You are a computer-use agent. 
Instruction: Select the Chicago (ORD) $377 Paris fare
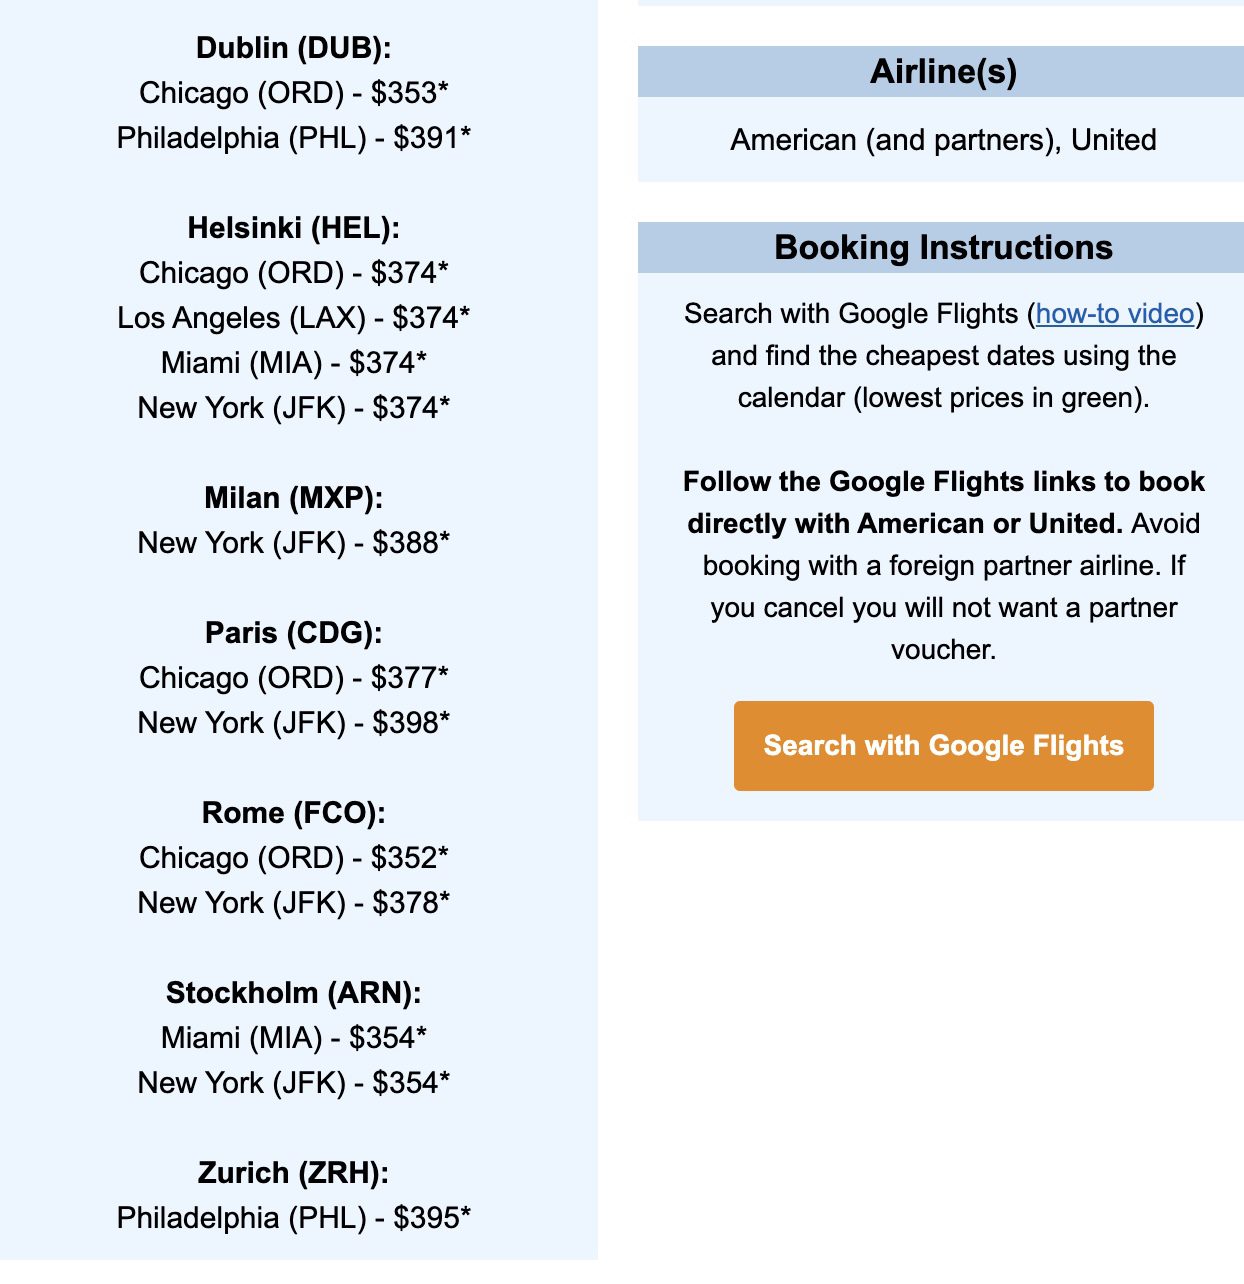[x=297, y=677]
